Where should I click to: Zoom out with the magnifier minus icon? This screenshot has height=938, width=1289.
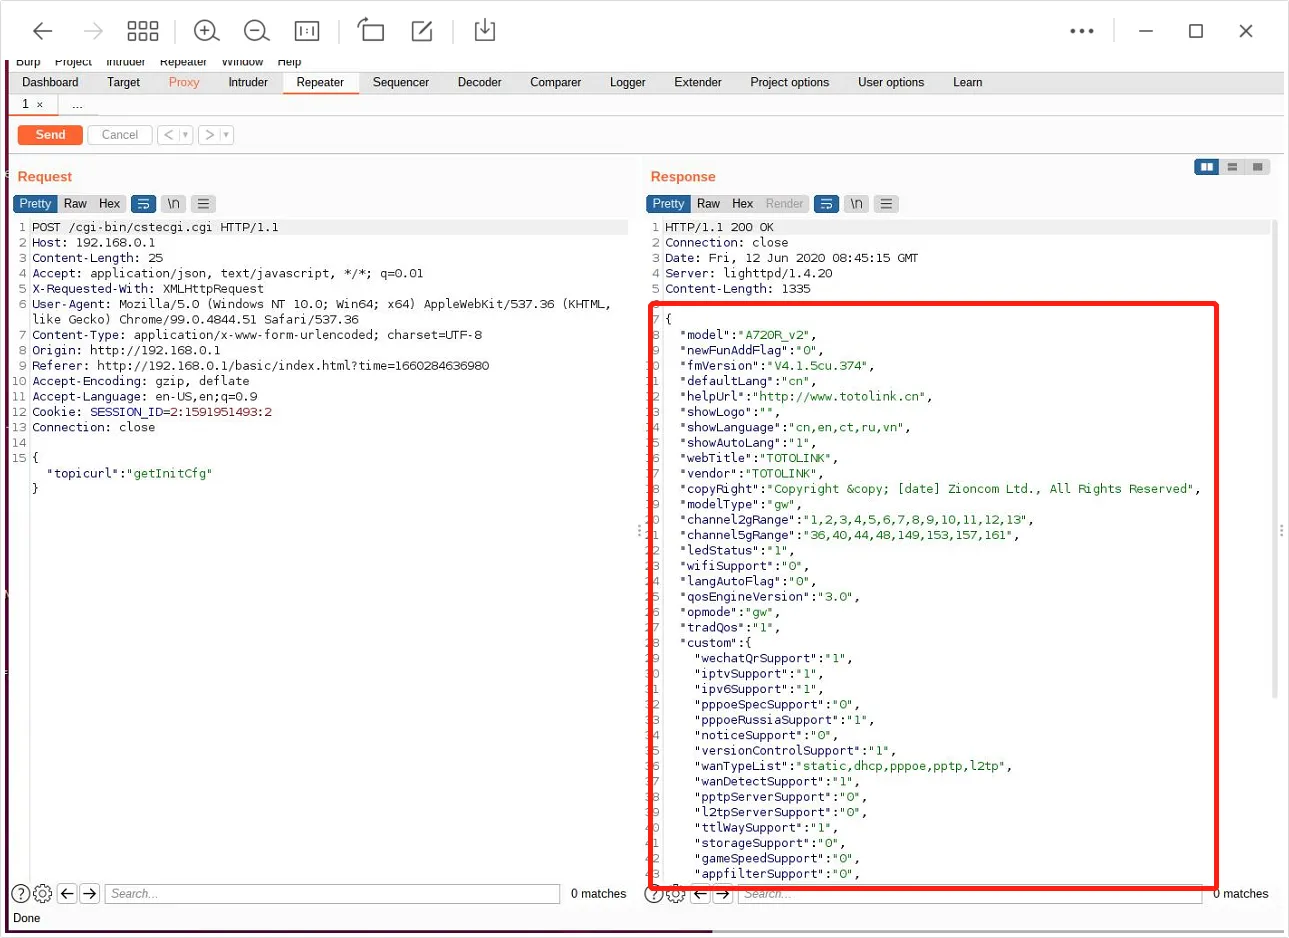click(x=256, y=31)
